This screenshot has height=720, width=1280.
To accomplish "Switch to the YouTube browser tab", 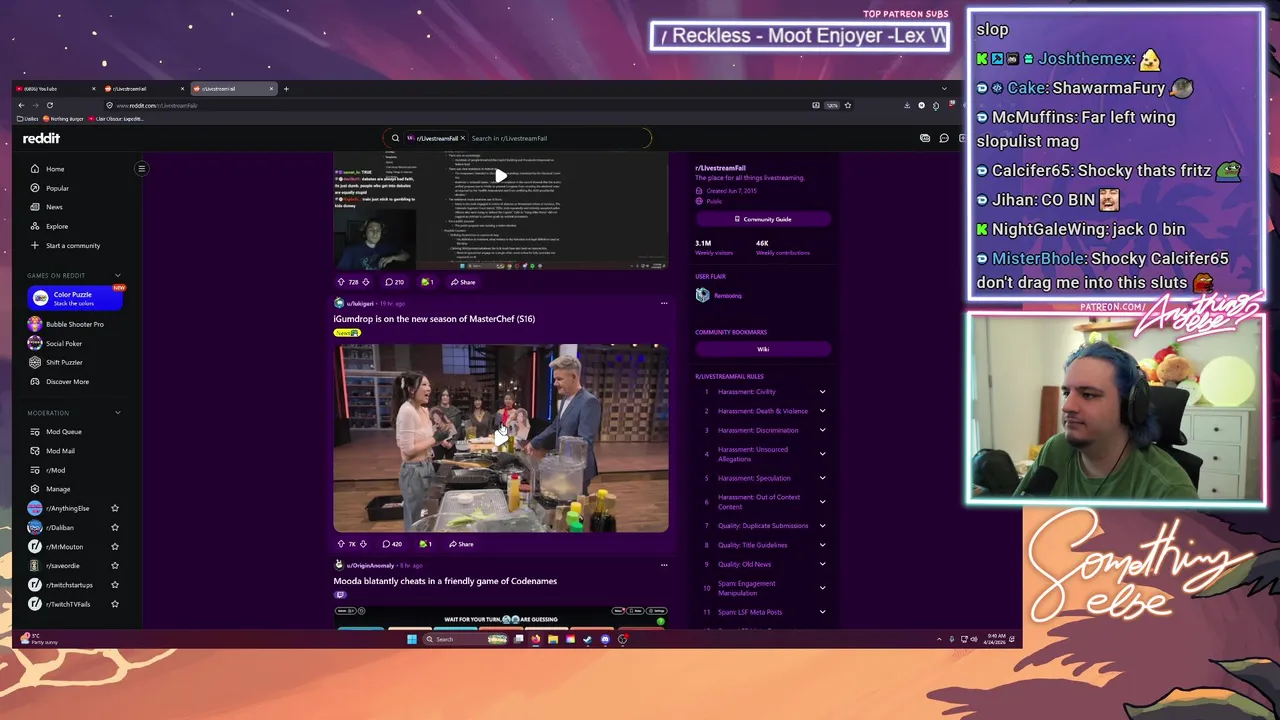I will tap(55, 89).
